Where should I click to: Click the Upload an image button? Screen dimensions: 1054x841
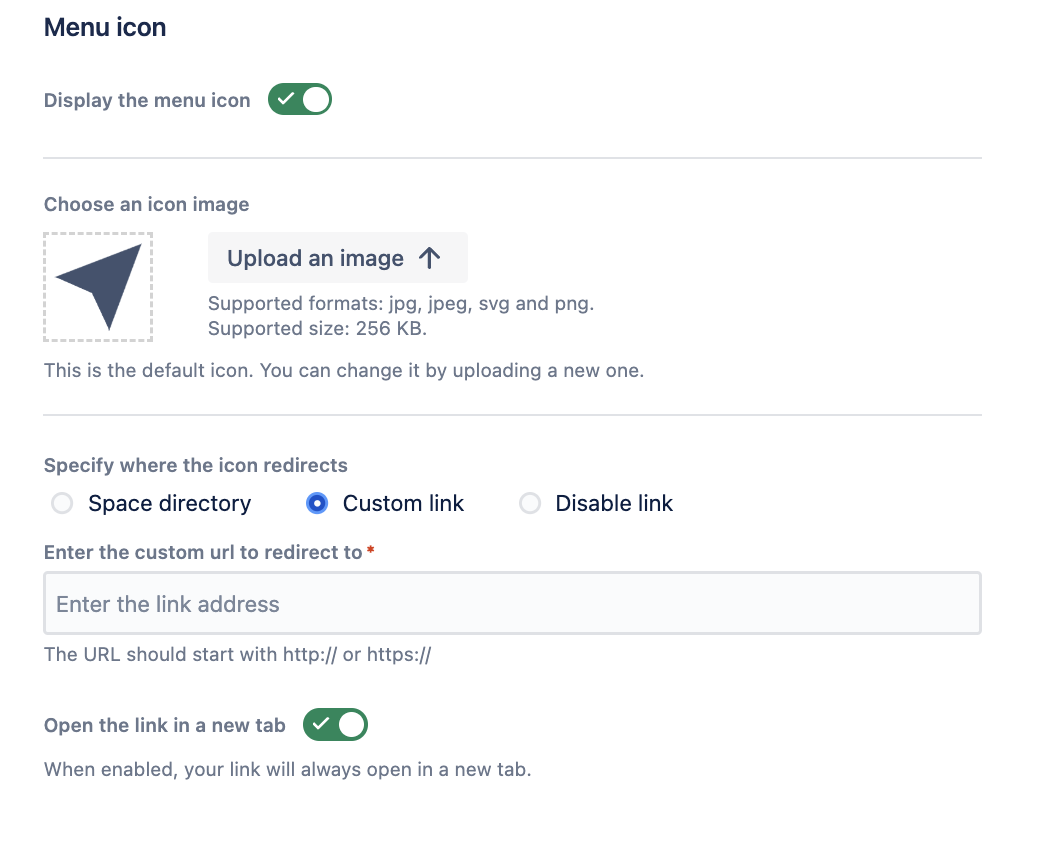click(x=337, y=258)
